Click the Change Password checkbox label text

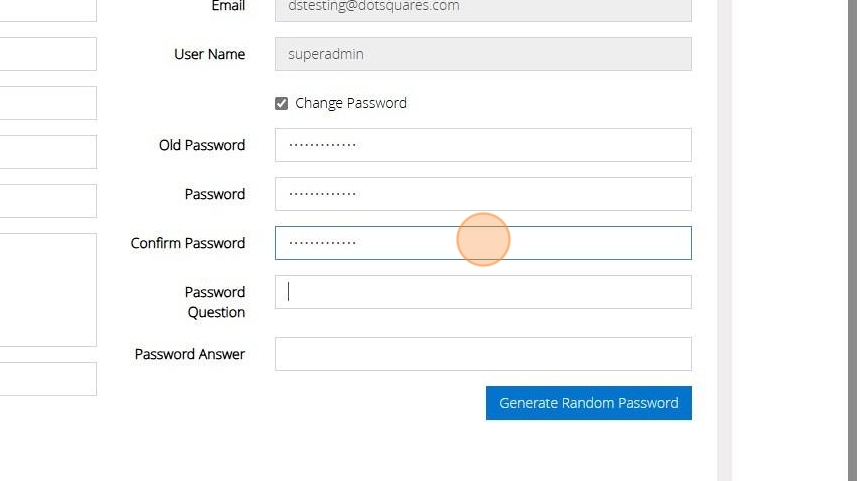tap(351, 103)
